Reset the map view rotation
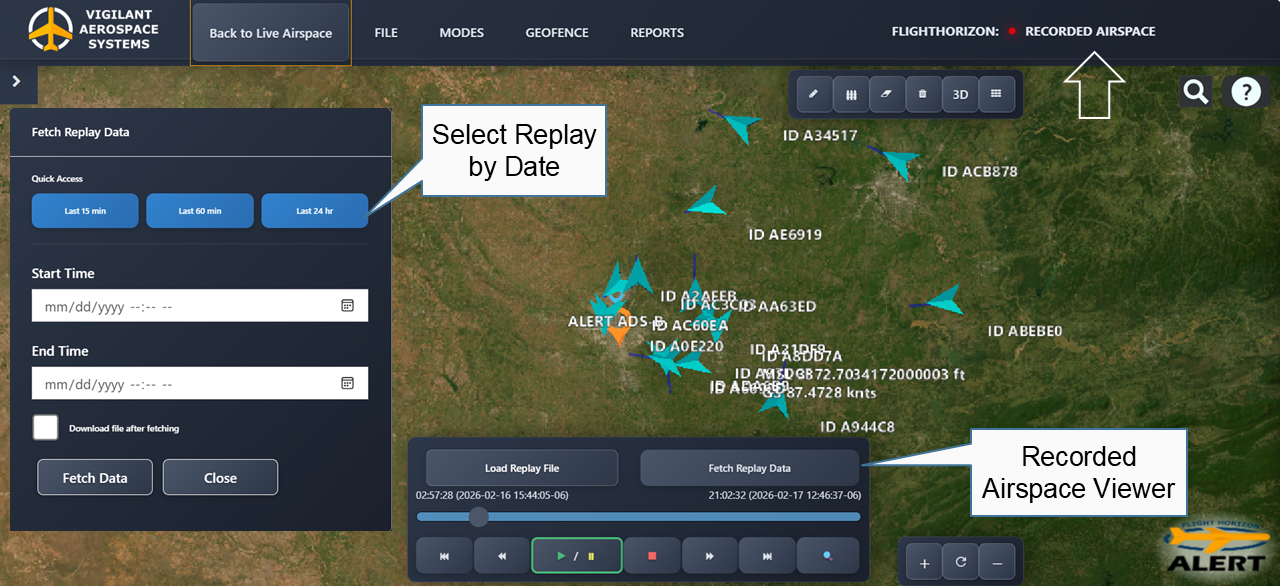1280x586 pixels. [x=960, y=563]
